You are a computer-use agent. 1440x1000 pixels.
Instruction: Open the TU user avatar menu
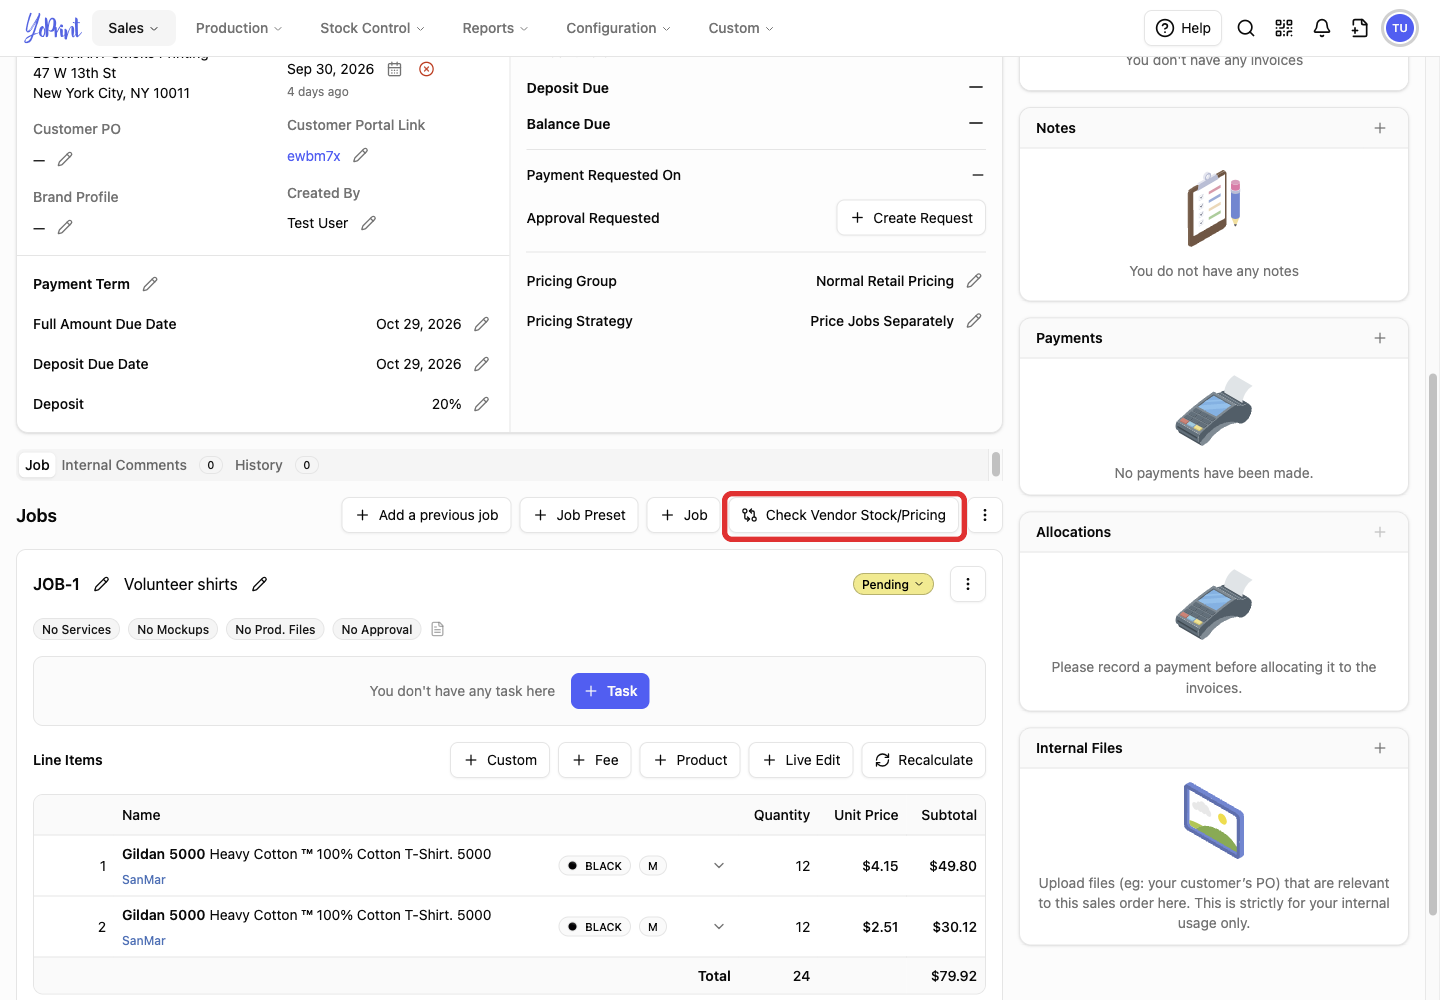point(1400,28)
